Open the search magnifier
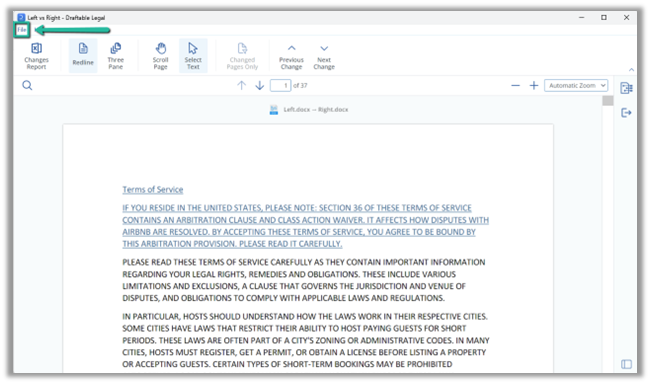This screenshot has width=650, height=384. (x=27, y=85)
